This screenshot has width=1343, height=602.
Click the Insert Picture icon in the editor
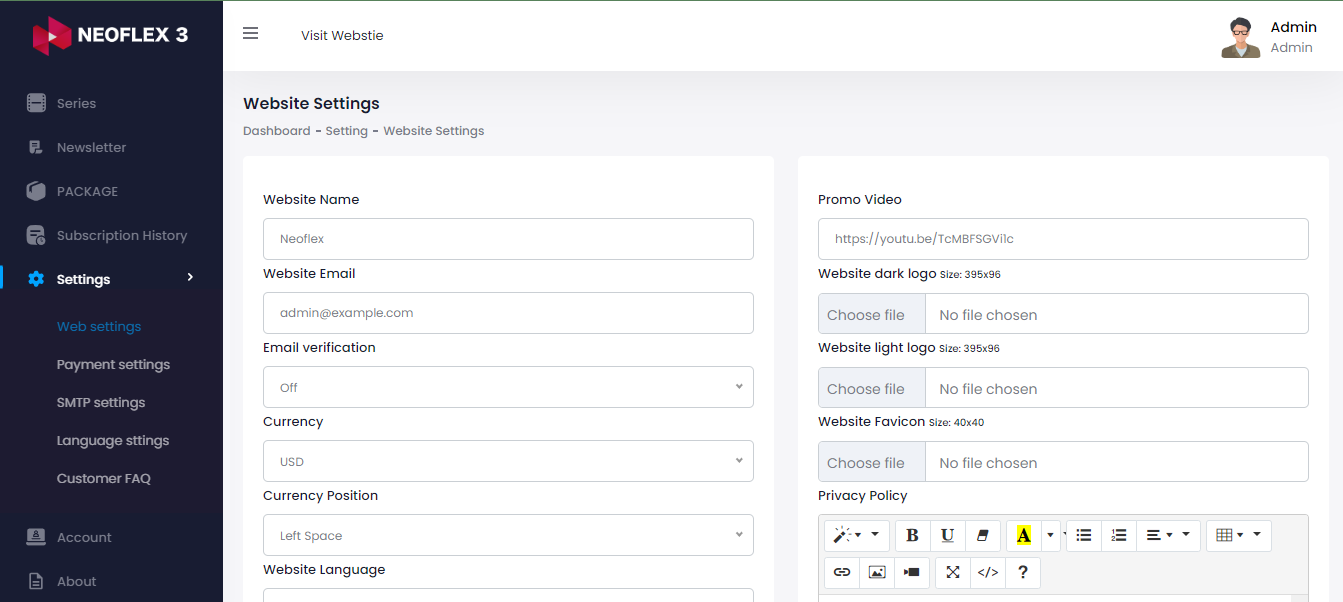877,572
